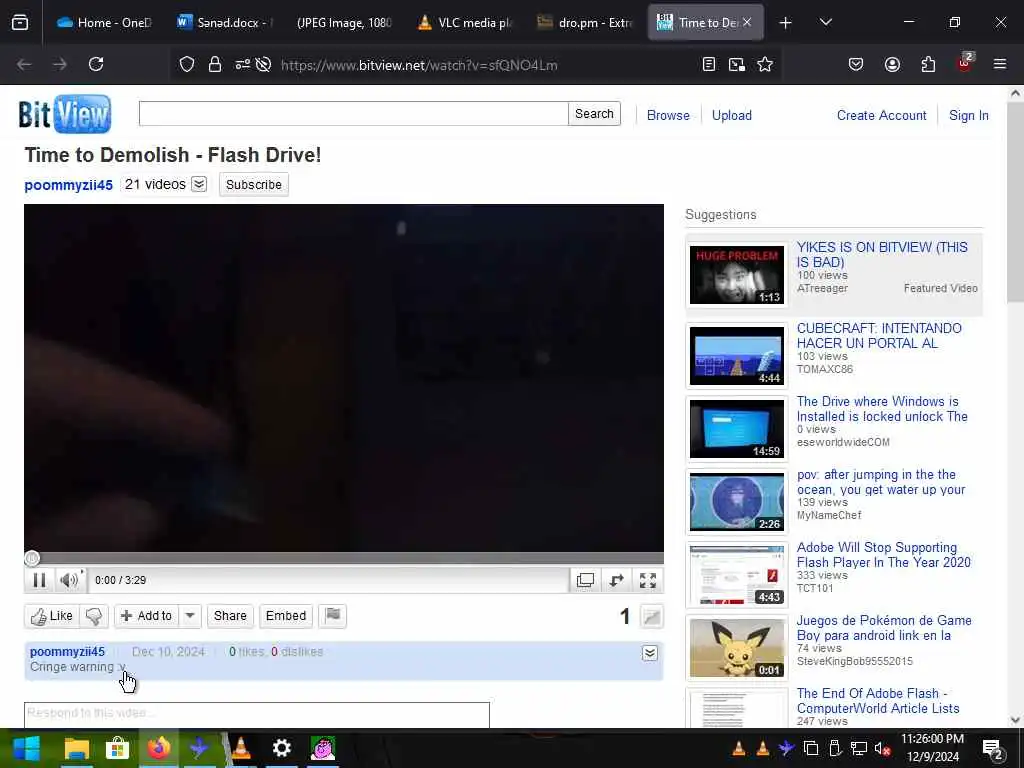Bookmark page with the star icon
Viewport: 1024px width, 768px height.
tap(765, 65)
